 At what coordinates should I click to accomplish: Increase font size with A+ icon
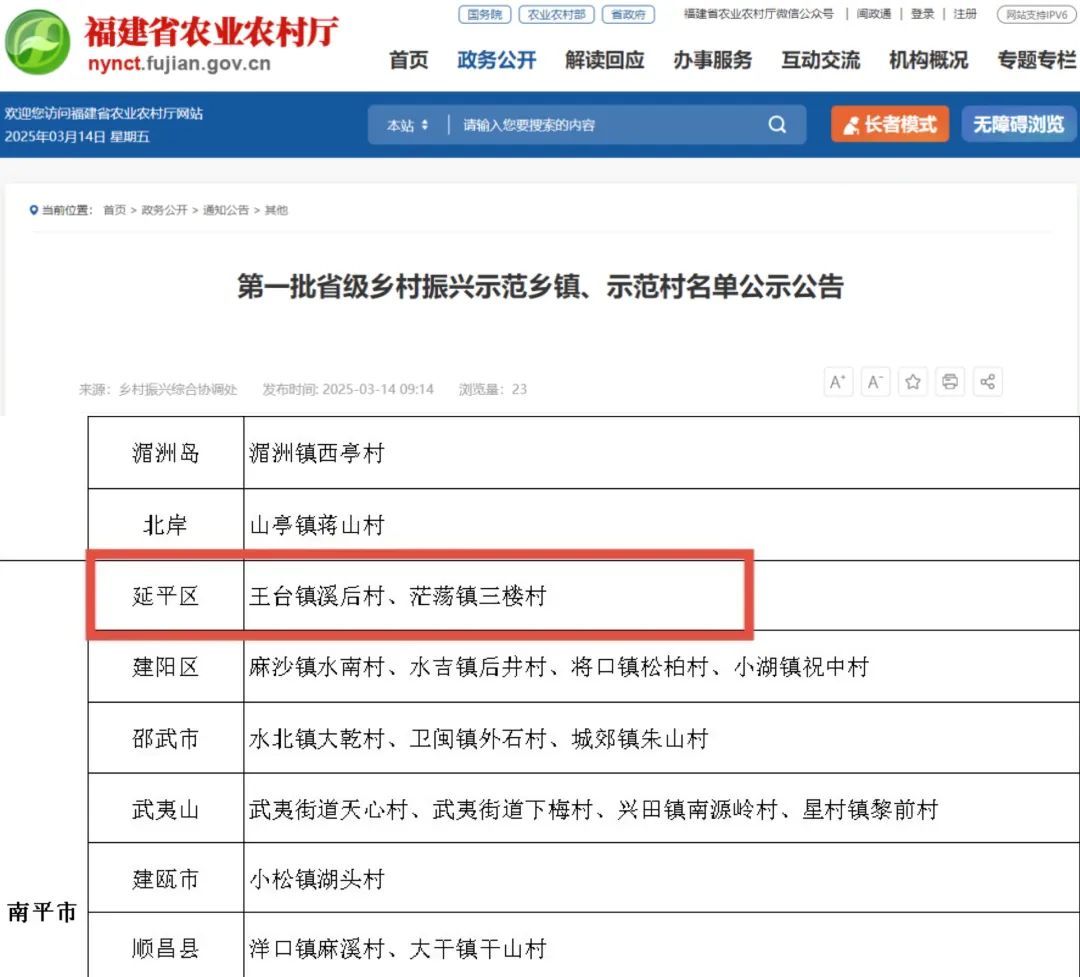point(838,382)
